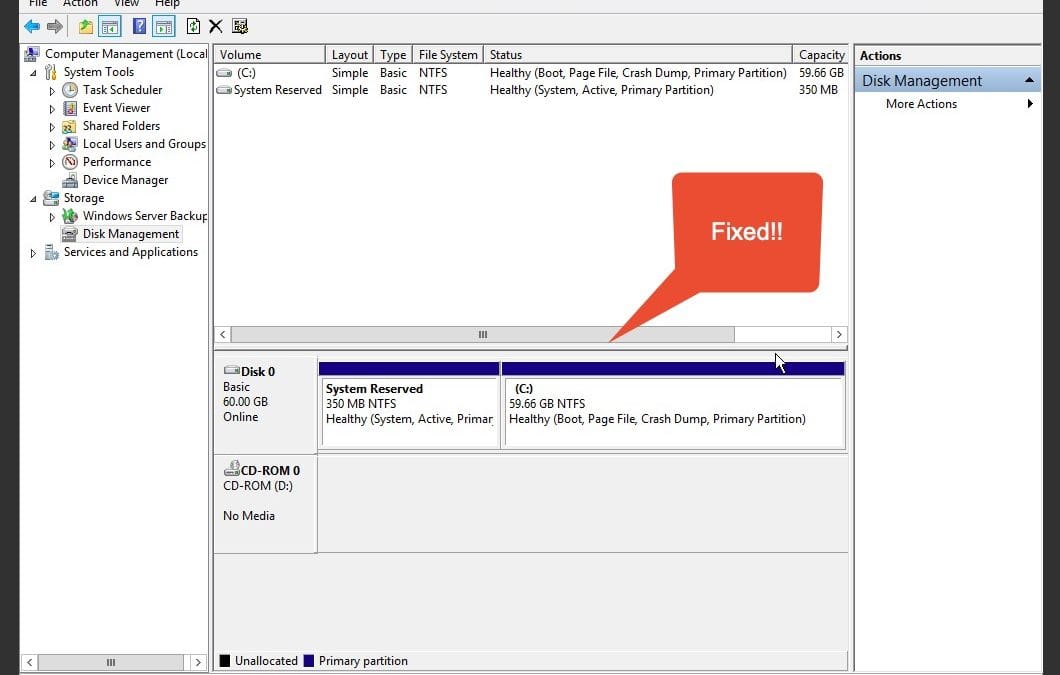Screen dimensions: 1060x675
Task: Expand Services and Applications in the sidebar
Action: pos(32,252)
